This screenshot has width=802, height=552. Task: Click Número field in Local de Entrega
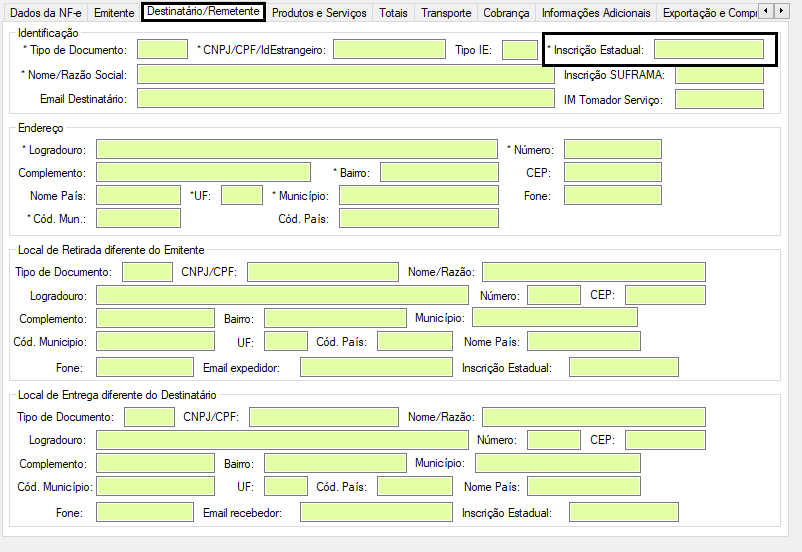click(x=554, y=440)
